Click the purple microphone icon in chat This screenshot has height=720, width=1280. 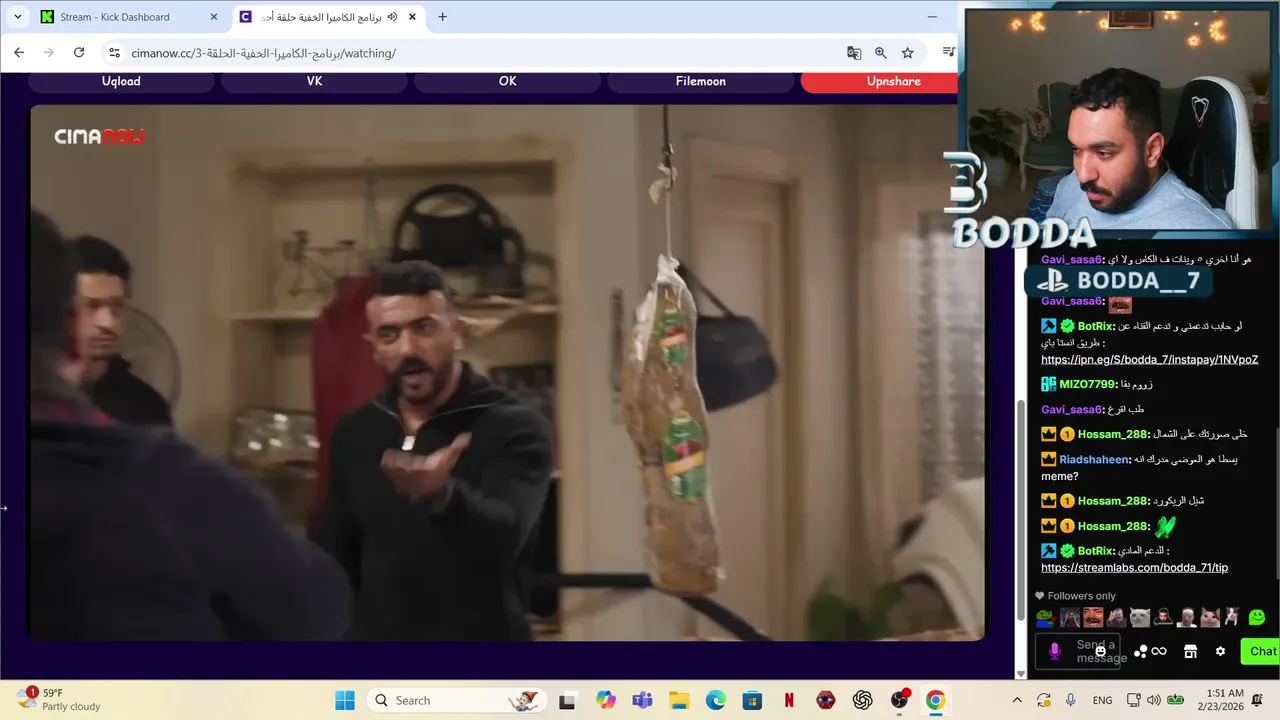[x=1054, y=651]
